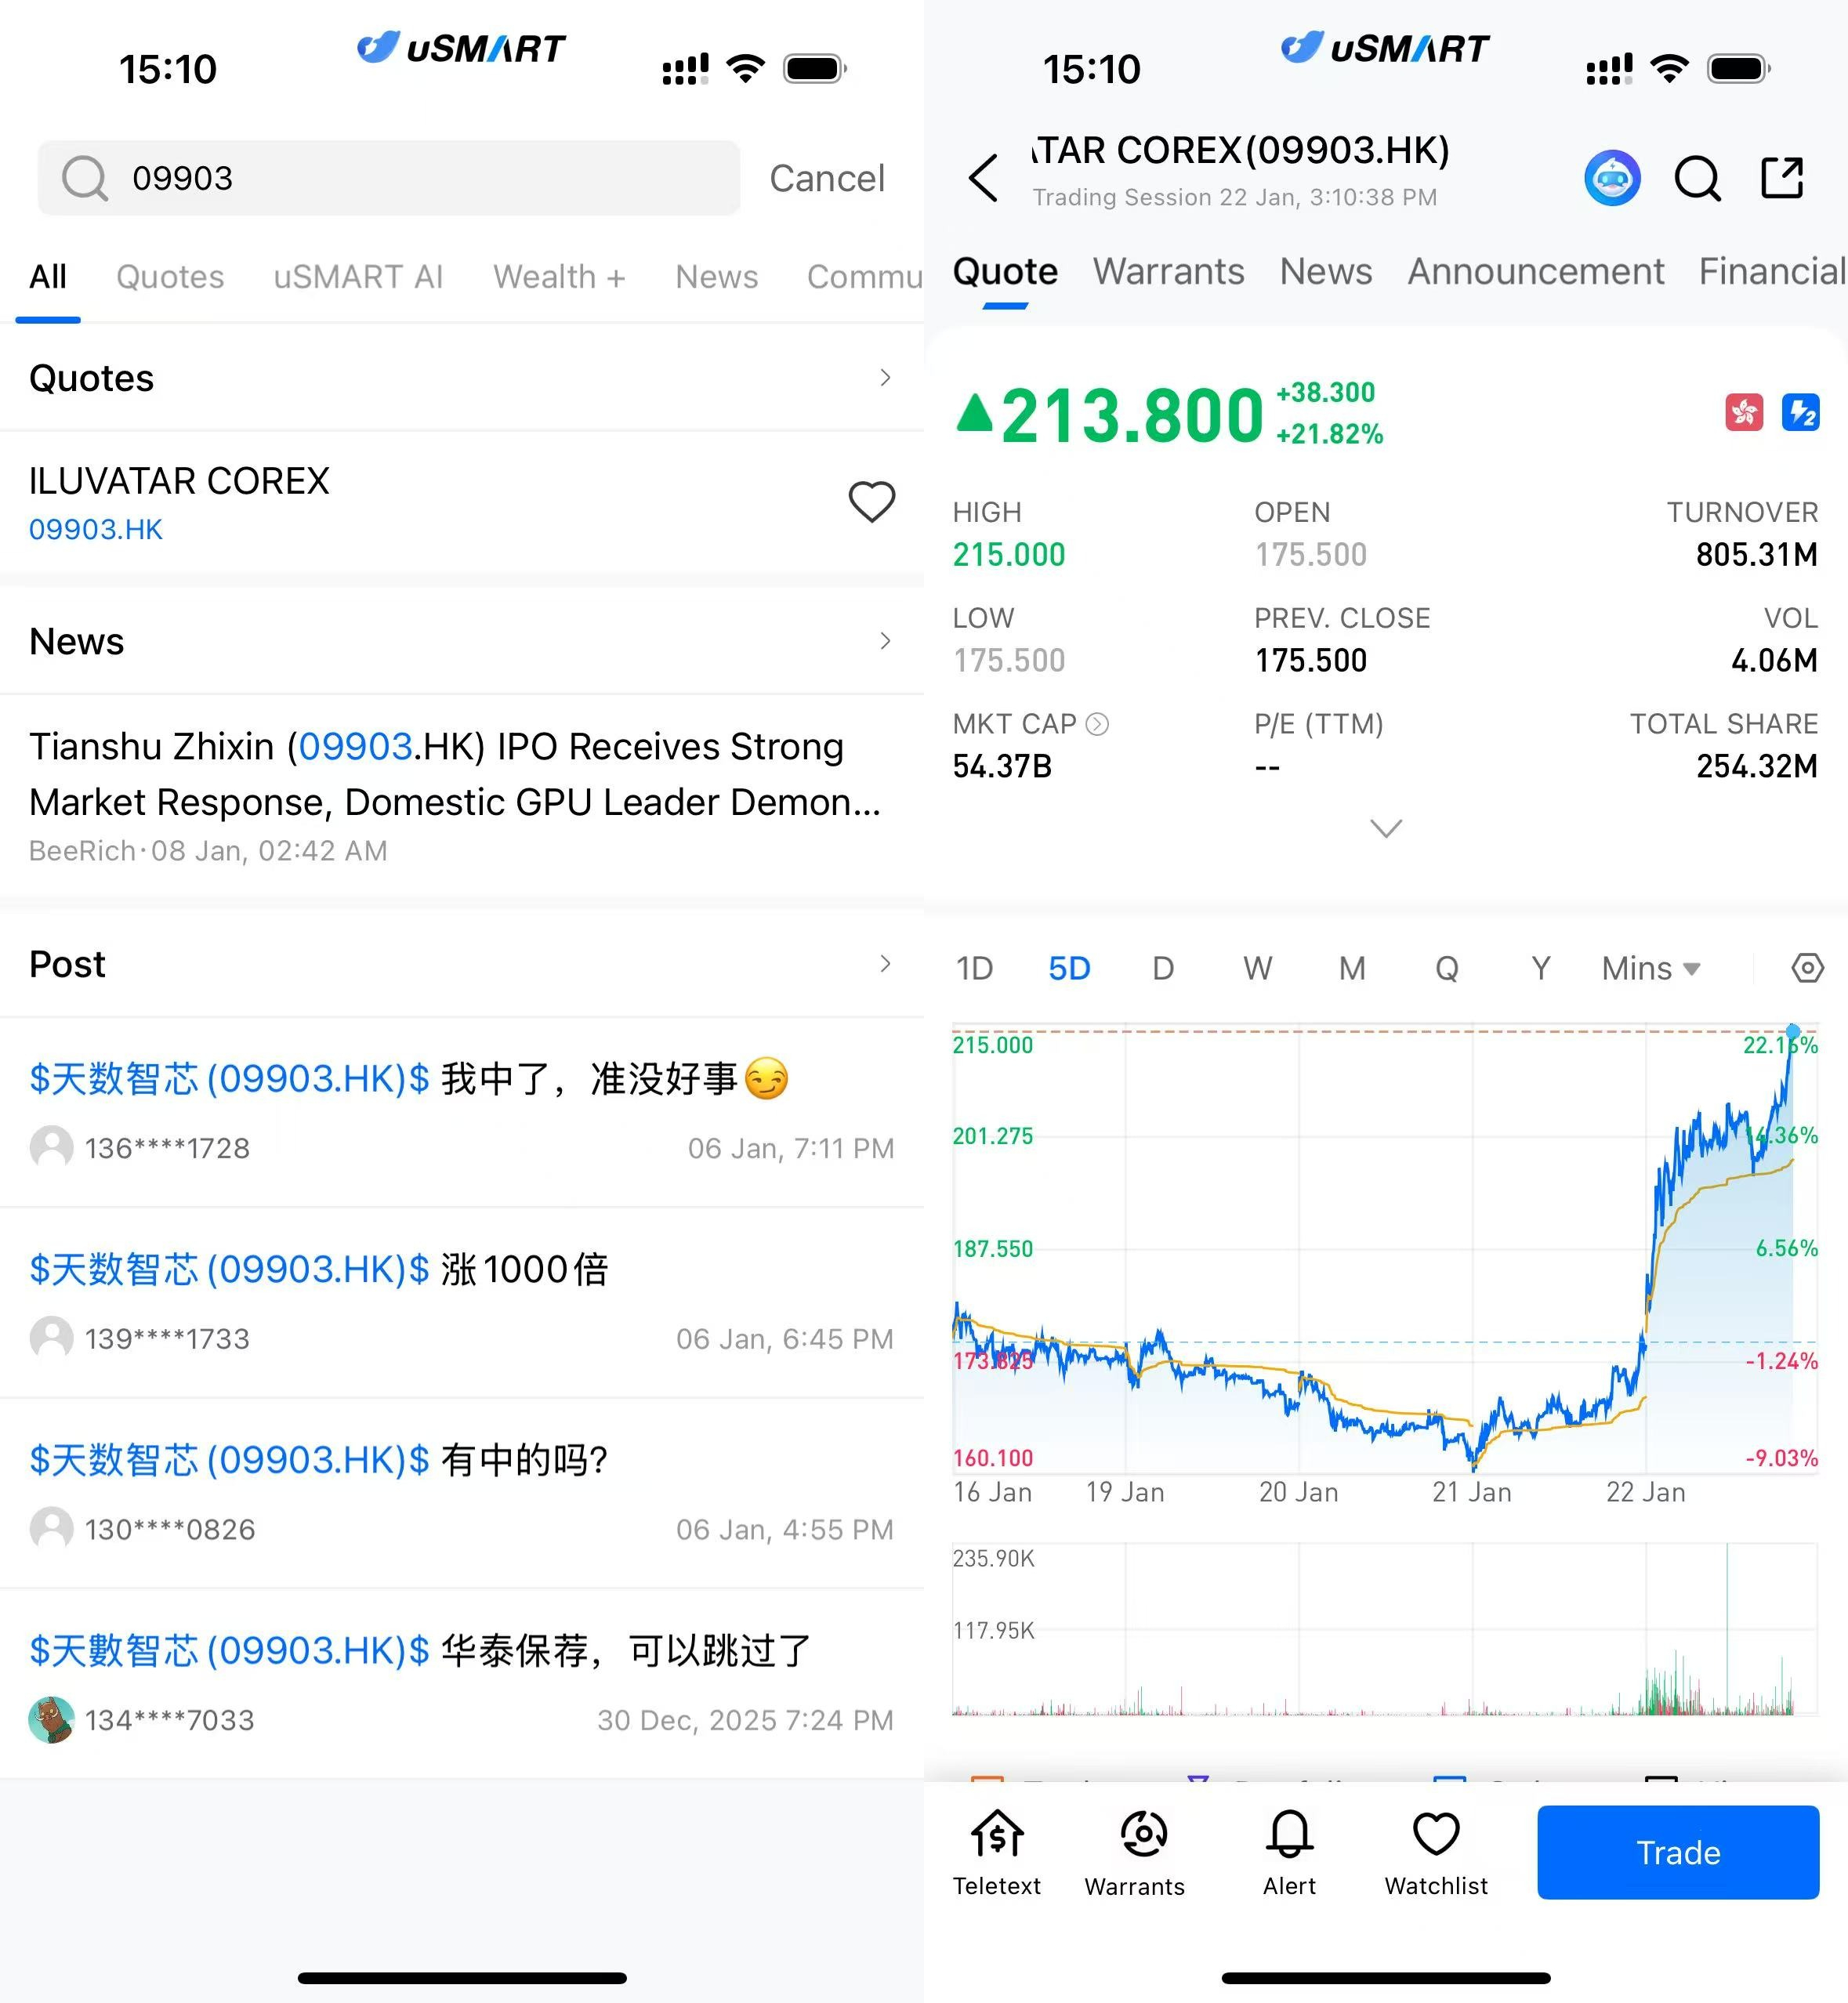
Task: Switch to the uSMART AI search tab
Action: 358,277
